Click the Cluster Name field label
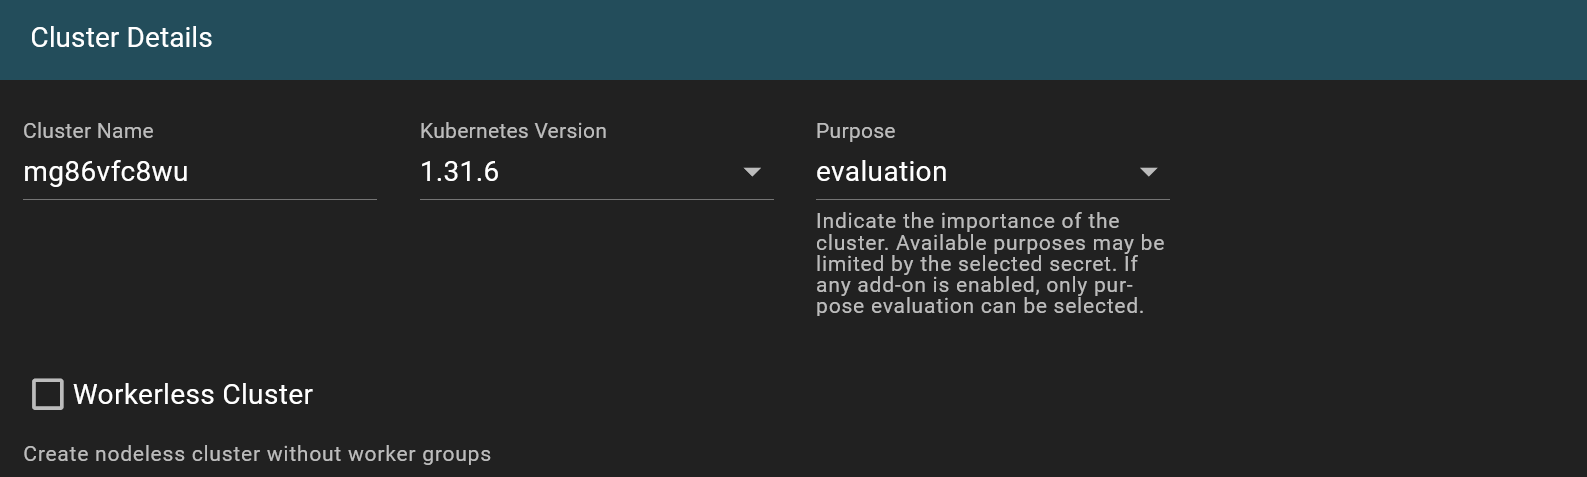This screenshot has height=477, width=1587. click(x=88, y=131)
